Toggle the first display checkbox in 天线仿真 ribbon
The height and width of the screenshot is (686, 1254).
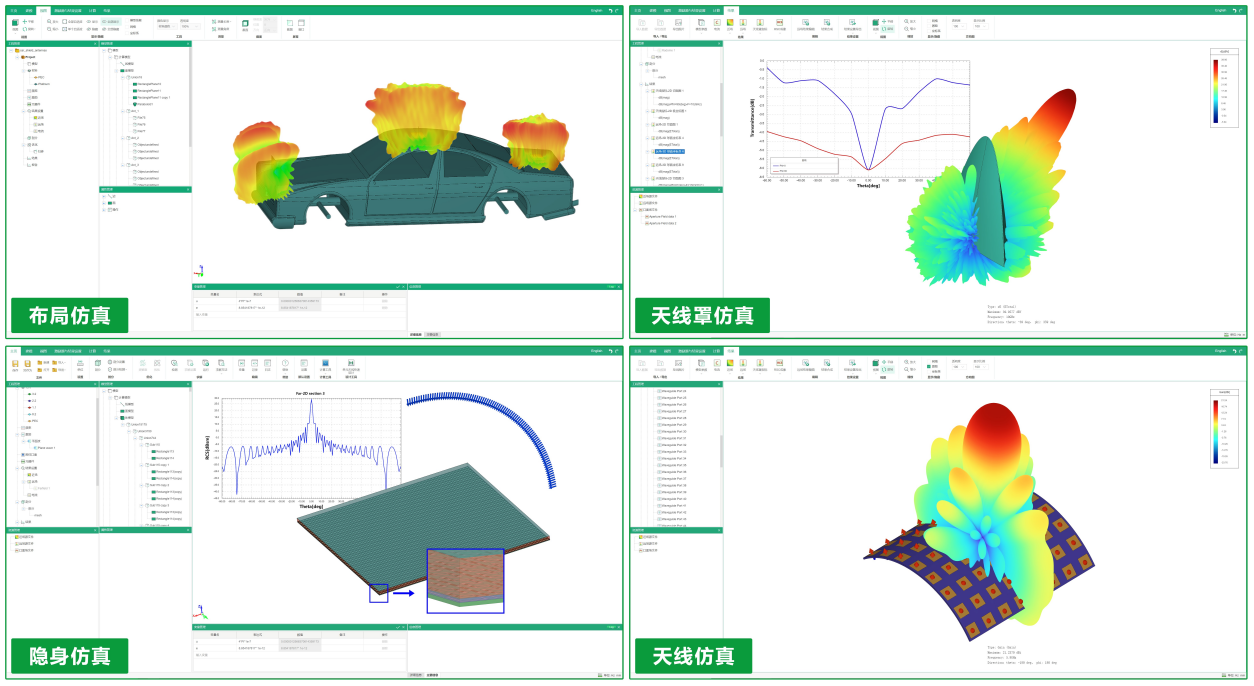point(929,360)
